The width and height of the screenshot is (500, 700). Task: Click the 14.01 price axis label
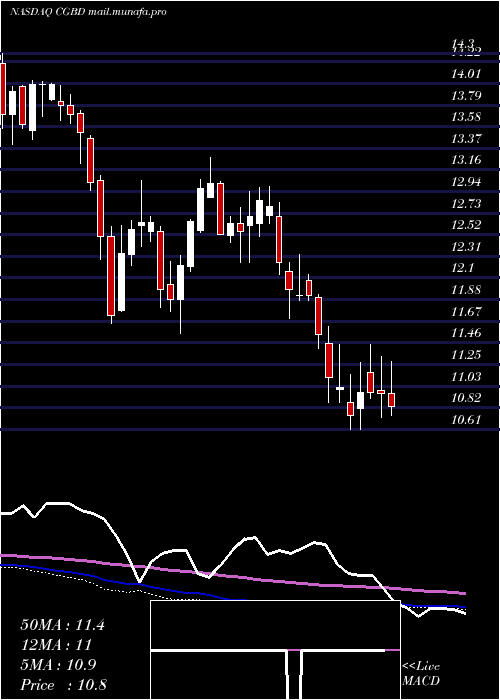[466, 74]
